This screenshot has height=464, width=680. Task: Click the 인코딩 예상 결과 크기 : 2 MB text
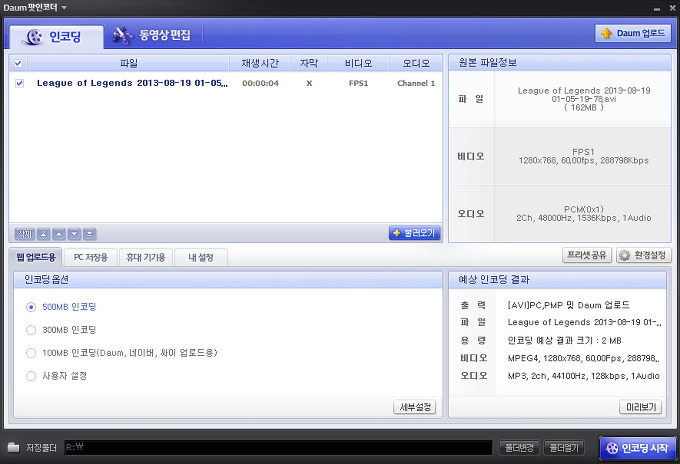565,340
